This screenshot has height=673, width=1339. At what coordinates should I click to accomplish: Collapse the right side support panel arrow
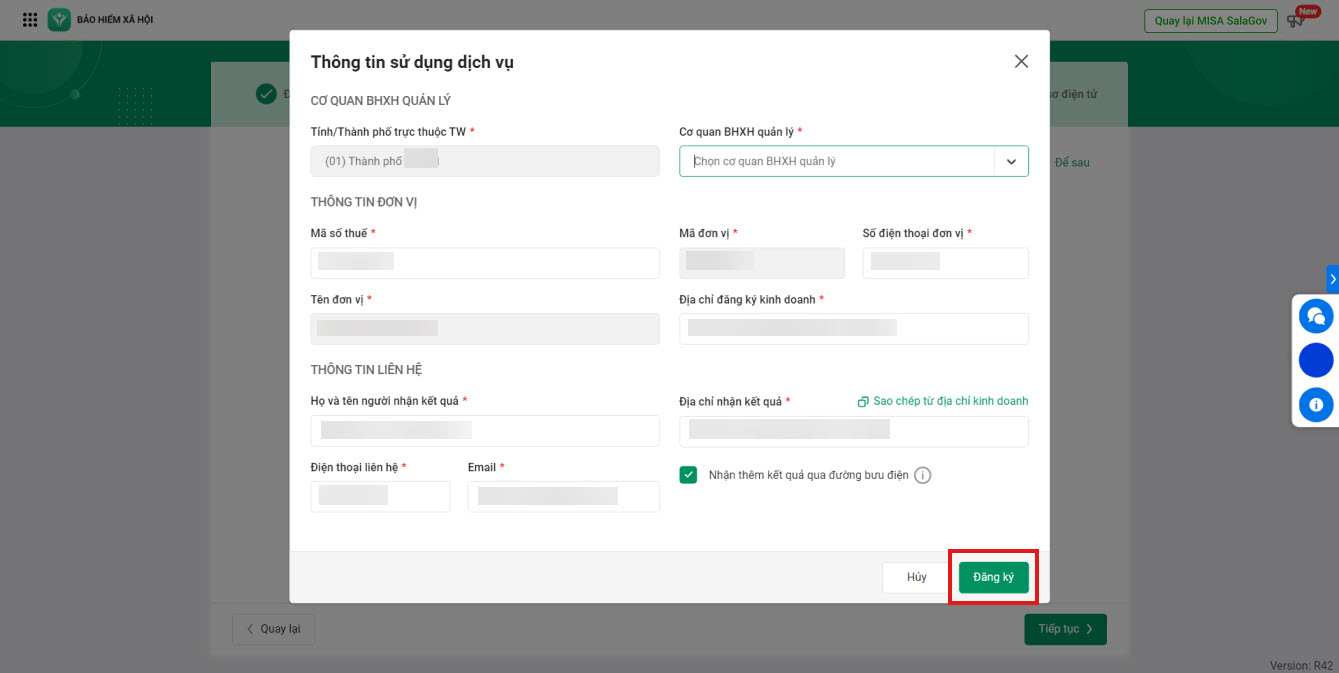point(1332,279)
